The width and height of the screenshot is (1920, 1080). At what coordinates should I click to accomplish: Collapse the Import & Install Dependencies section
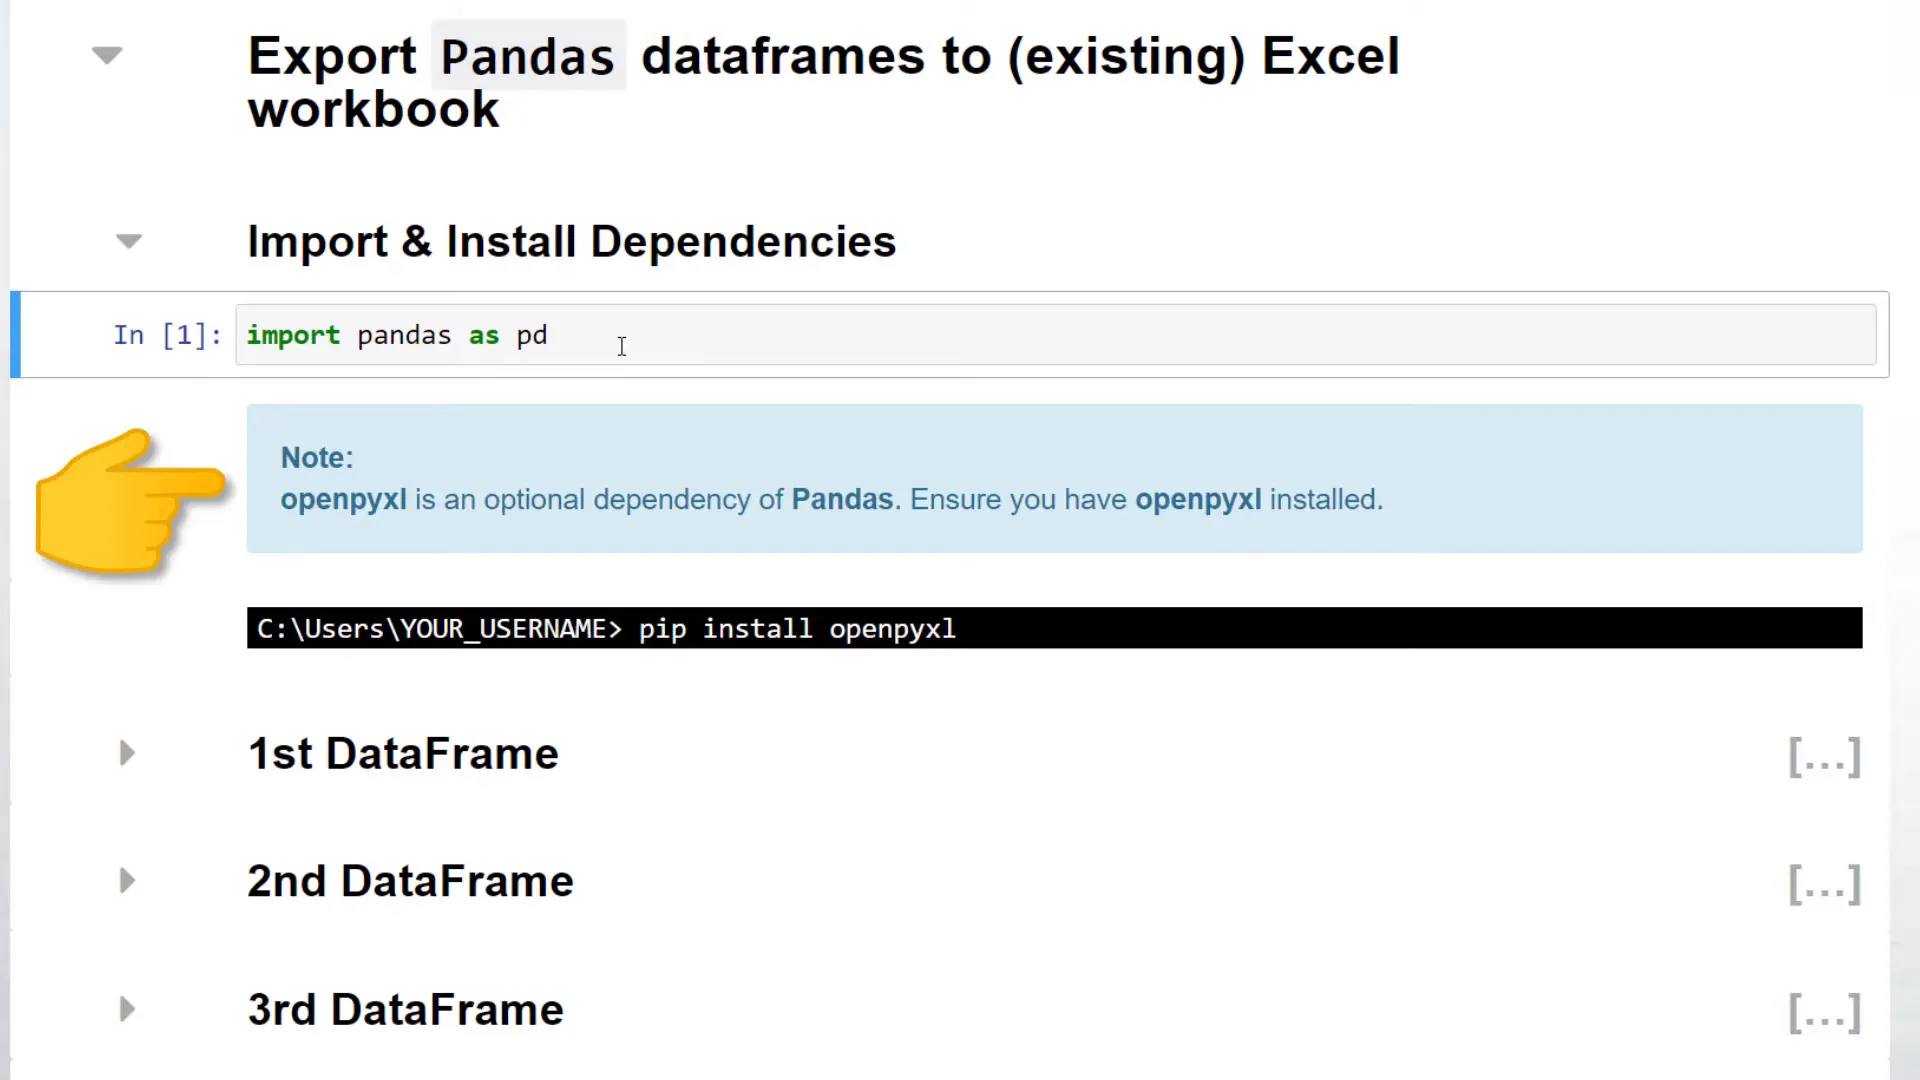point(129,241)
